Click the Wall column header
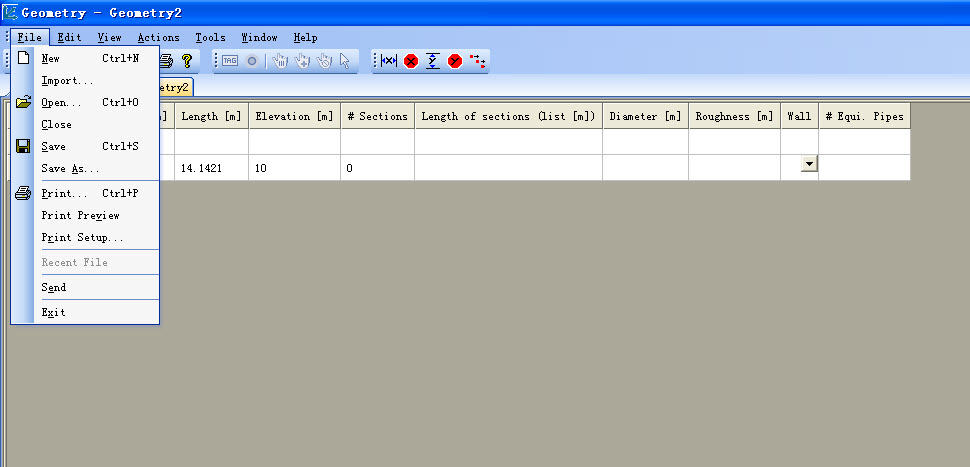Screen dimensions: 970x467 [799, 116]
